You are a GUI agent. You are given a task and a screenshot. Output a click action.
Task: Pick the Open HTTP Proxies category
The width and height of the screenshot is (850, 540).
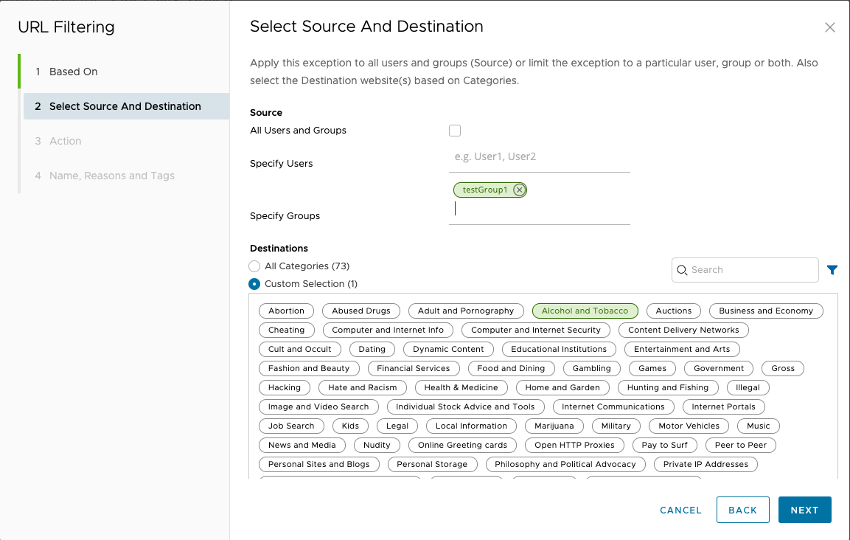pos(575,445)
